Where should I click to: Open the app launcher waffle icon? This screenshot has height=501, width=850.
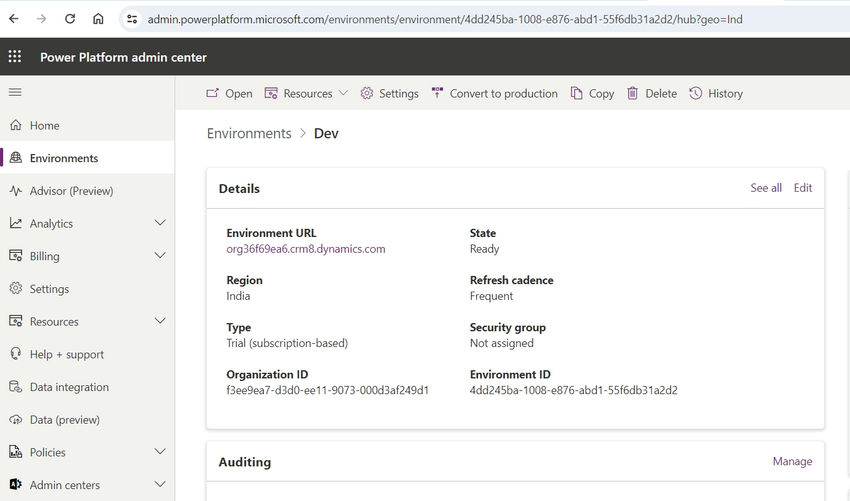pos(15,56)
